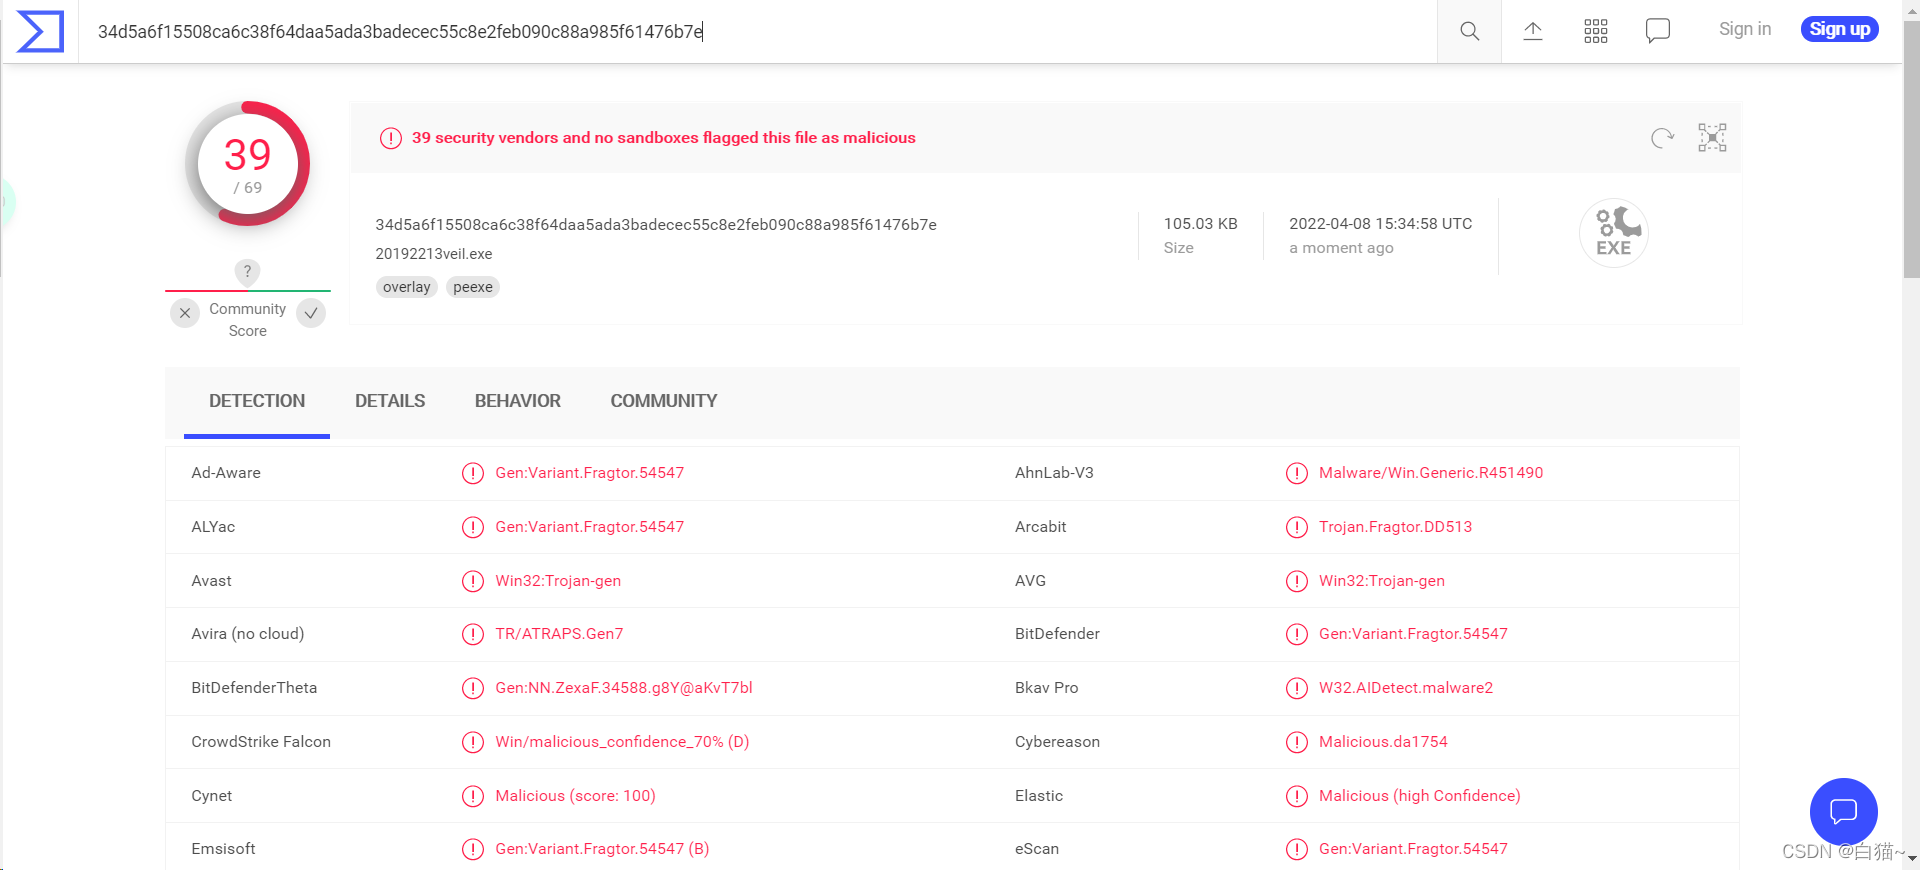Click the Sign up button
This screenshot has width=1920, height=870.
(1840, 29)
